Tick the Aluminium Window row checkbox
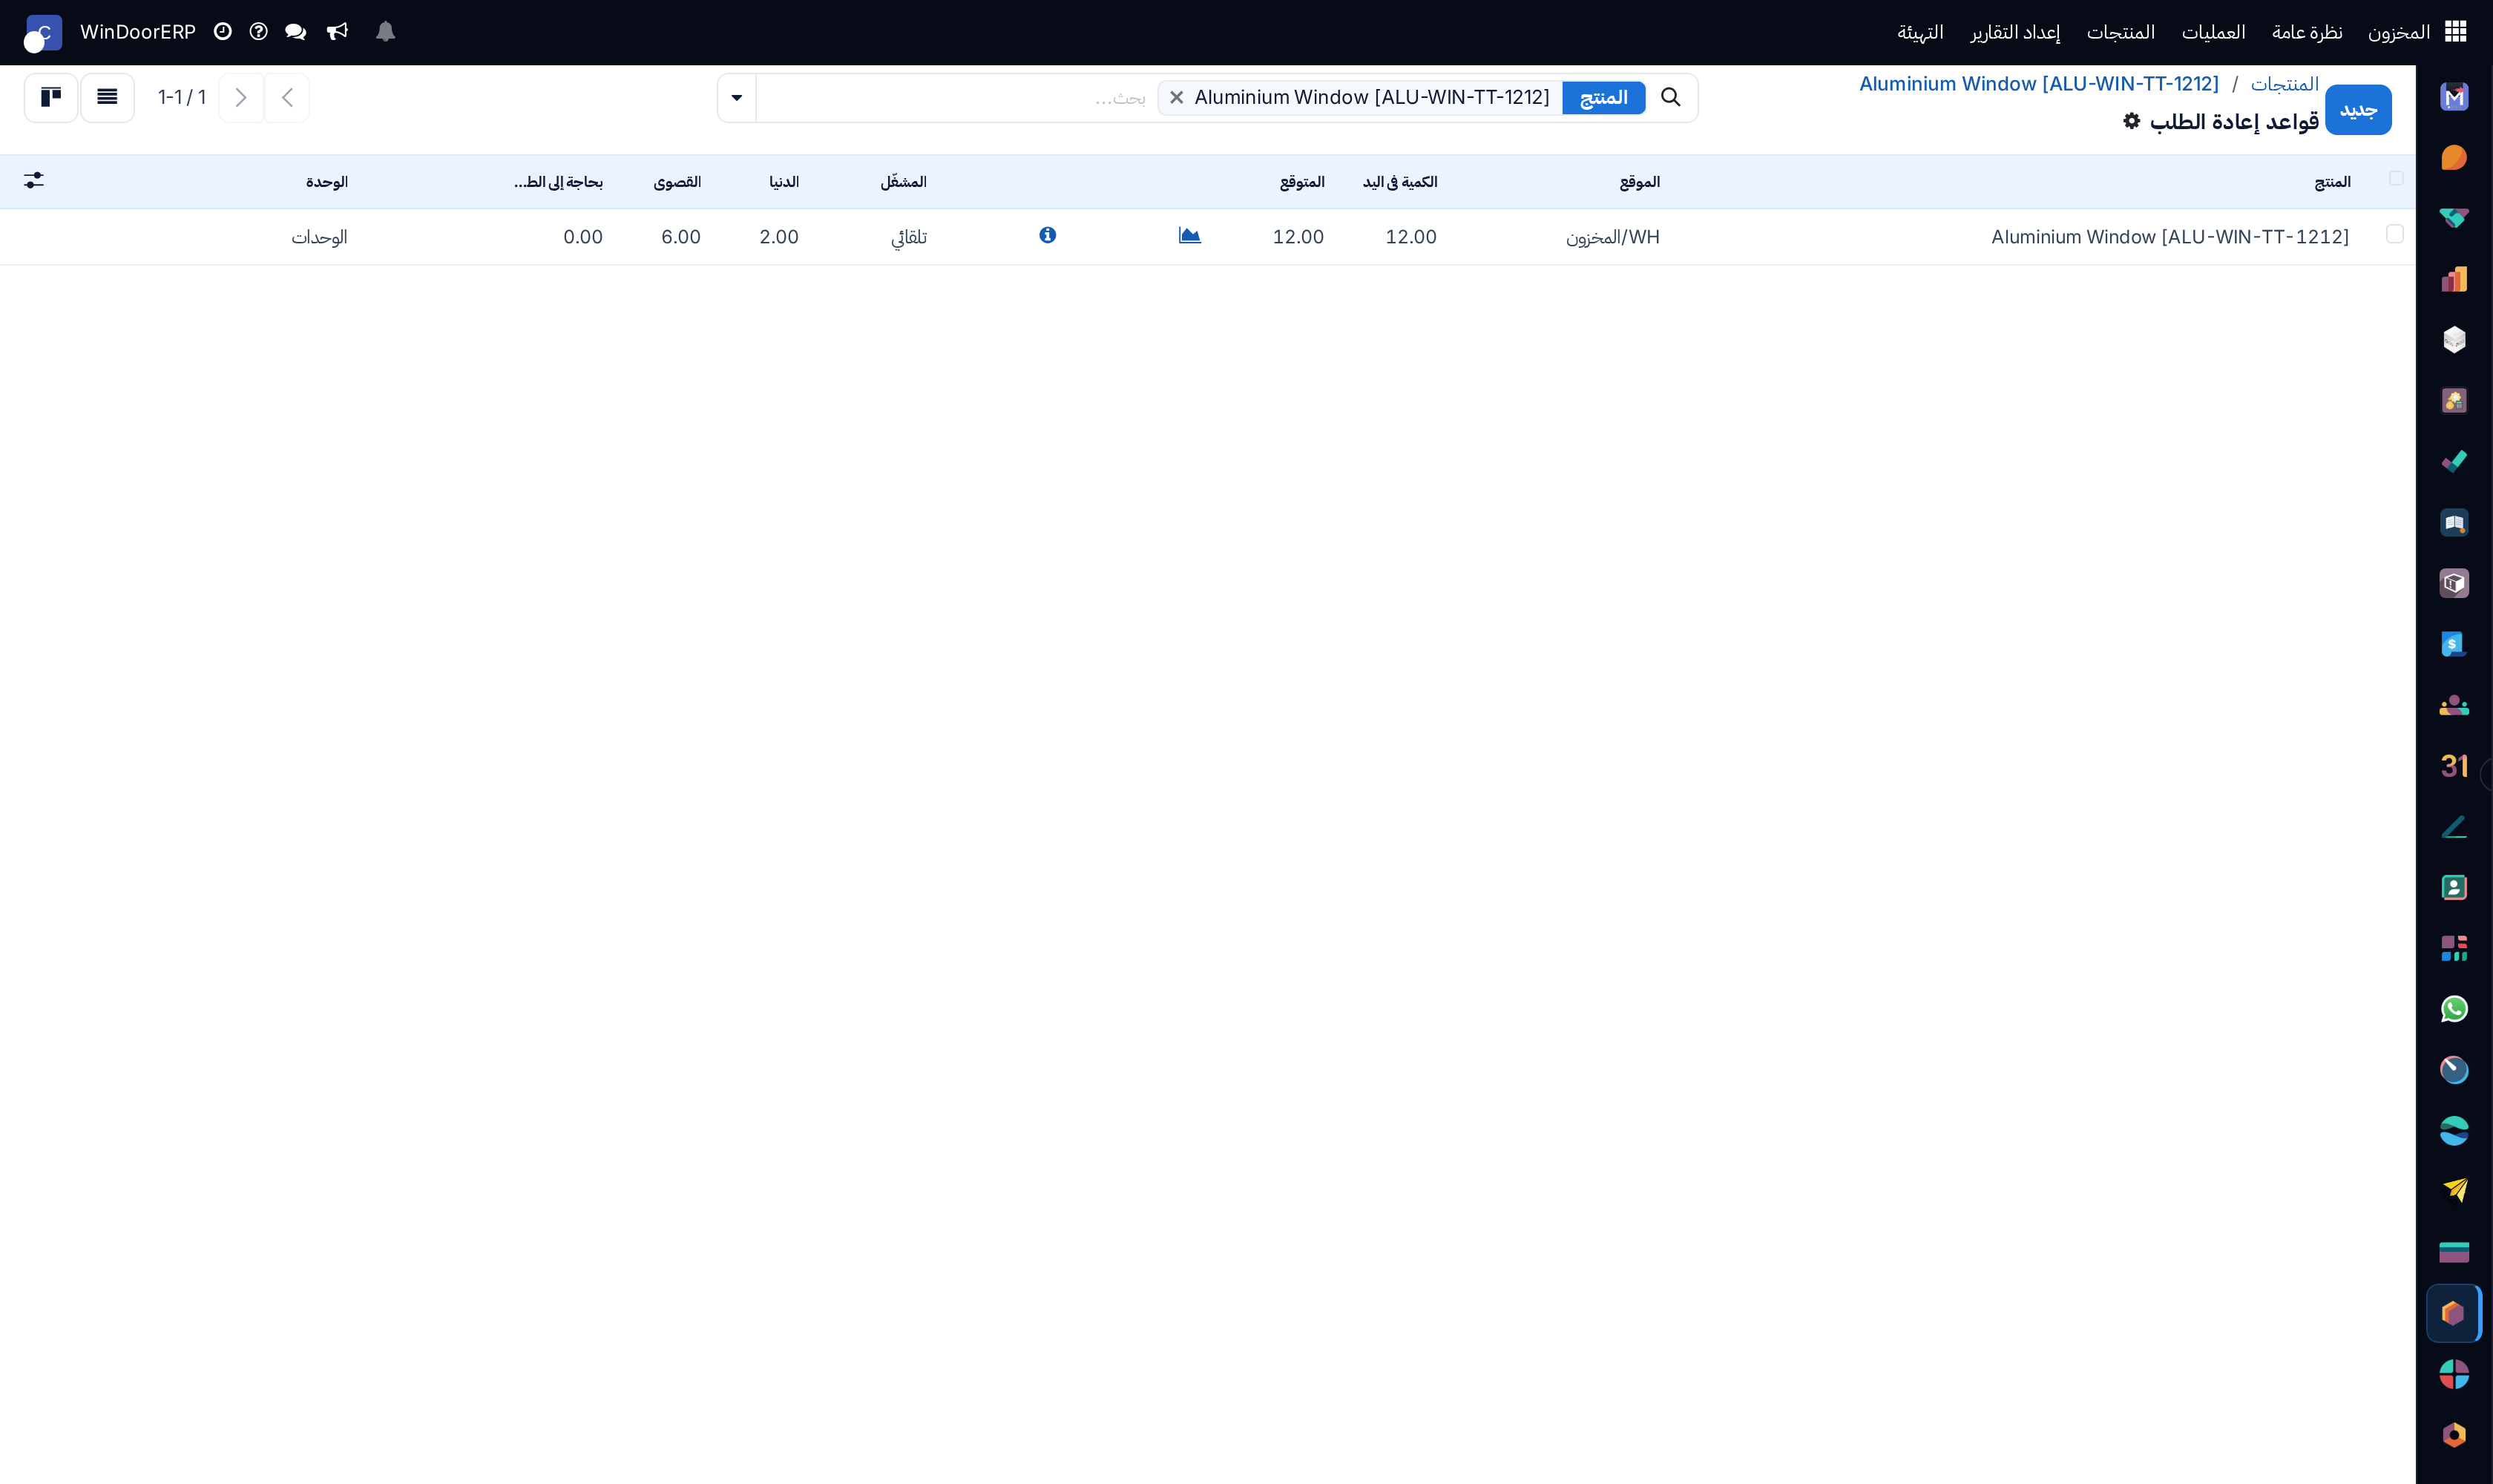 tap(2395, 234)
